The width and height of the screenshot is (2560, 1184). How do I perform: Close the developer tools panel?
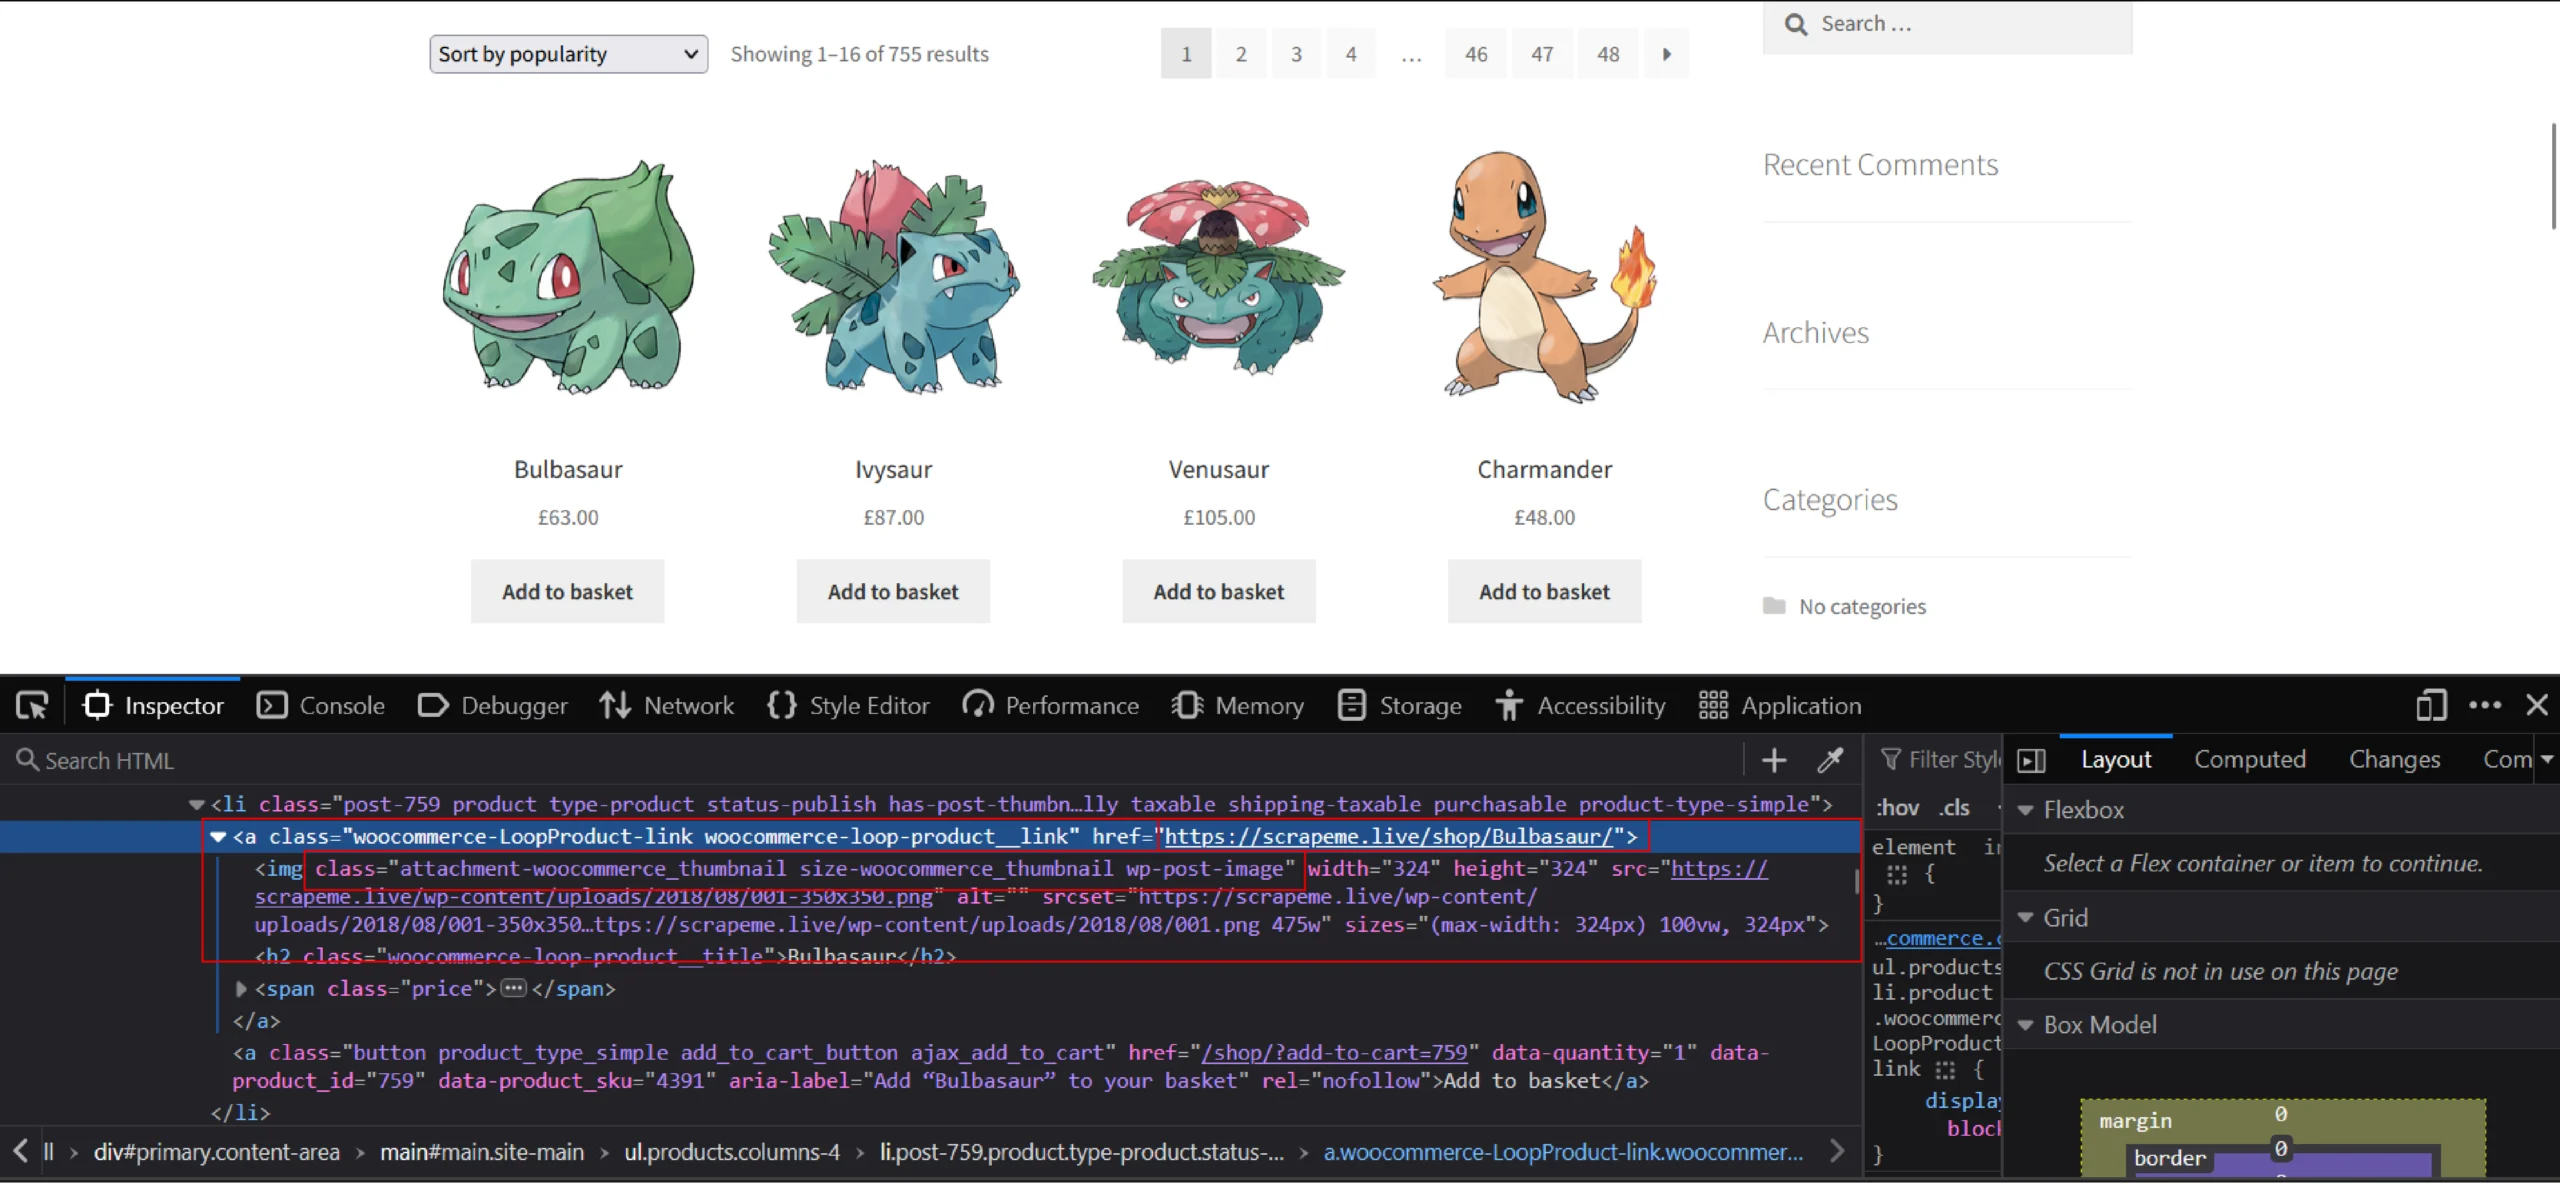(2537, 706)
